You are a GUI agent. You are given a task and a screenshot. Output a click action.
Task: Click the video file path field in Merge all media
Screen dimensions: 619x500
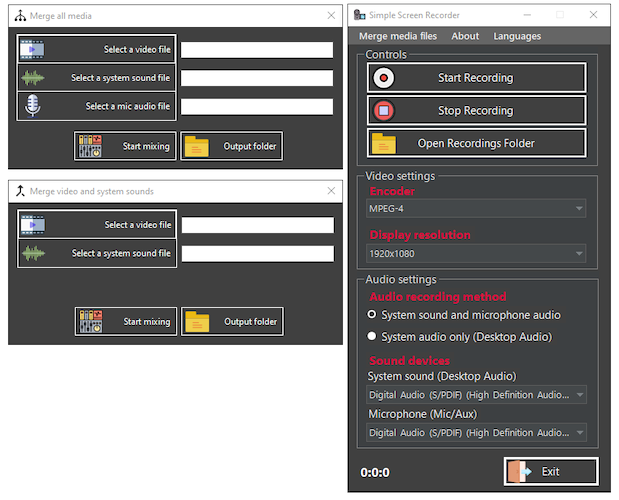257,50
